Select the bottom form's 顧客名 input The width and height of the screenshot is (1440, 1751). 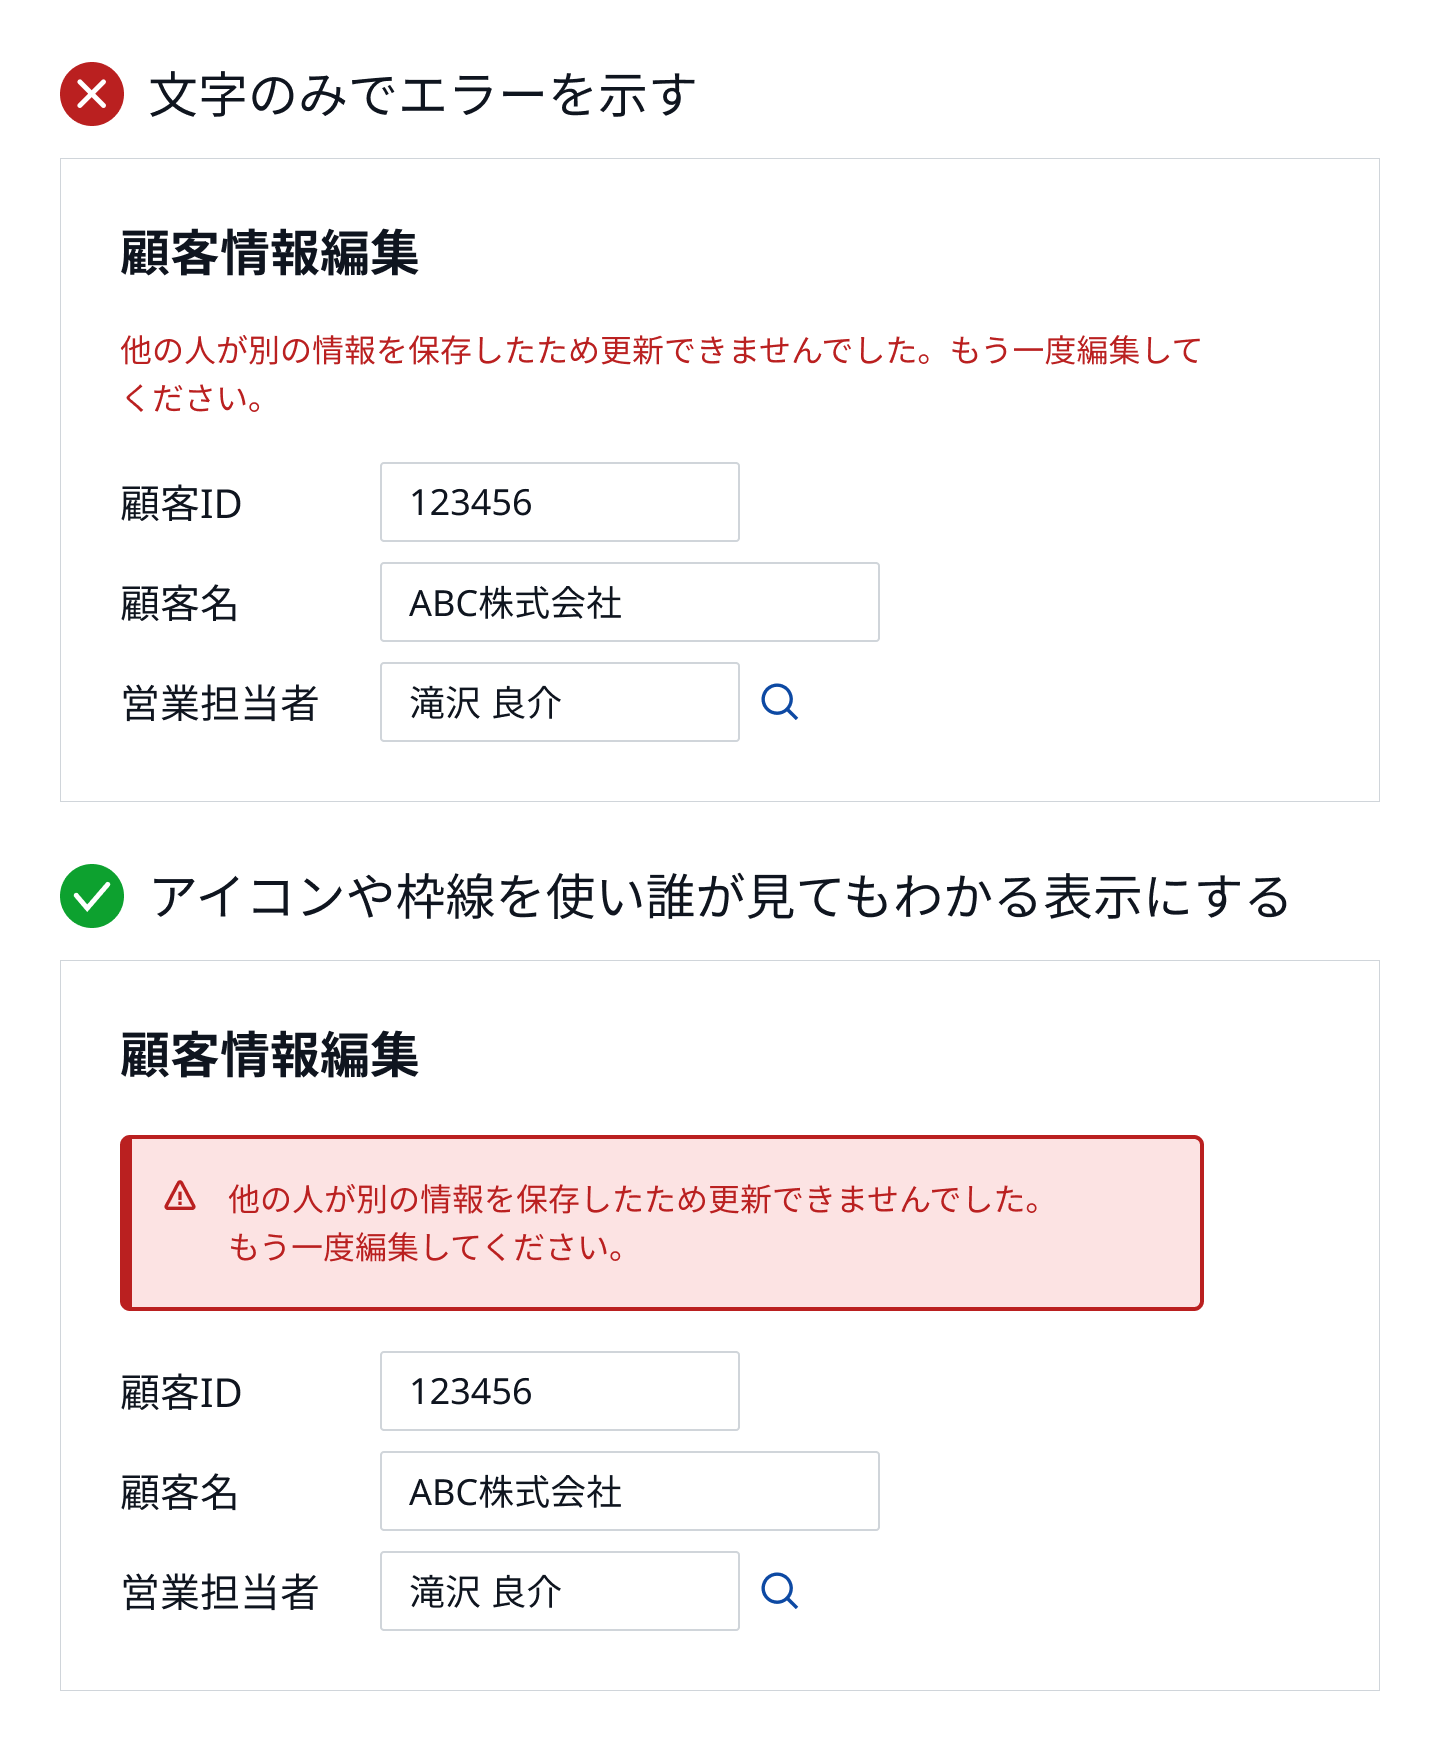[x=628, y=1491]
